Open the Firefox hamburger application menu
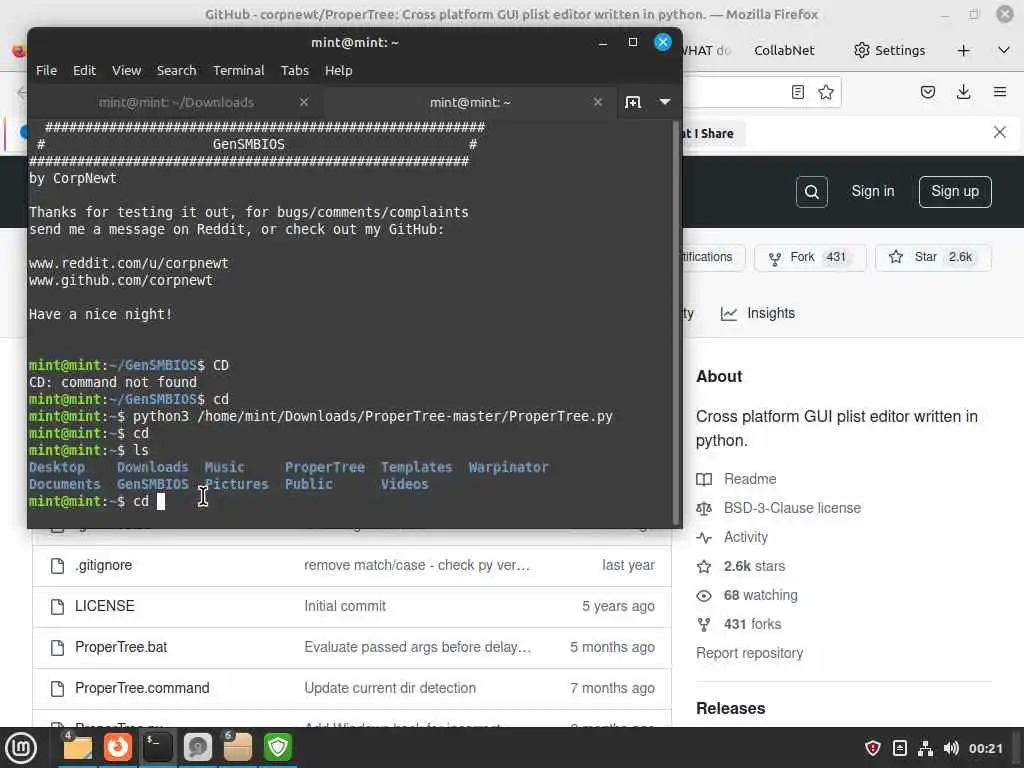The image size is (1024, 768). pos(999,92)
